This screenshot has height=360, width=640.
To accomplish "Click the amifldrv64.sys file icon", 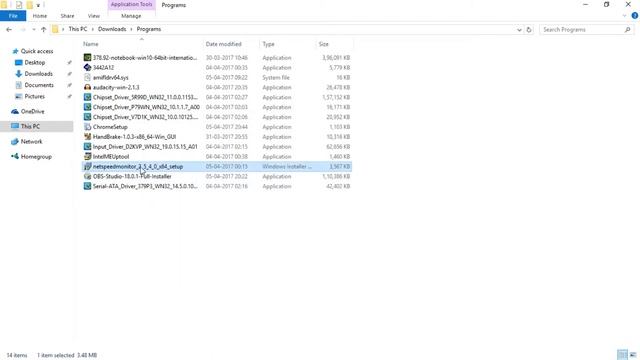I will (87, 77).
